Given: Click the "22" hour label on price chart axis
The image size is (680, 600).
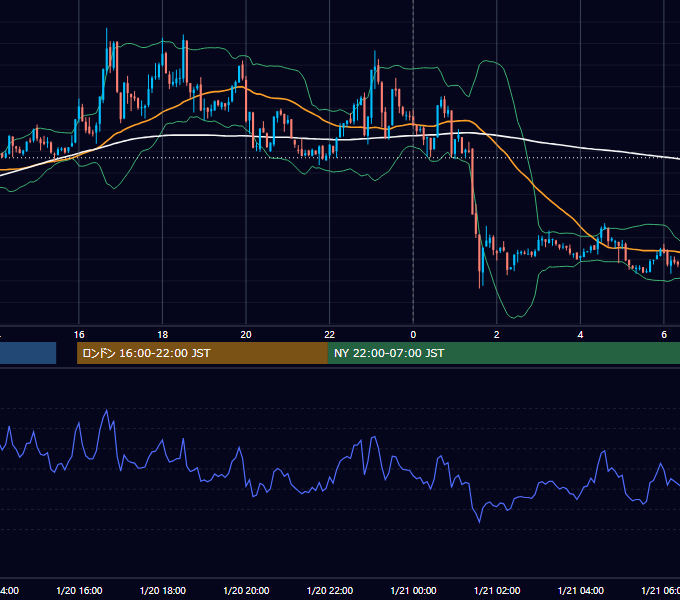Looking at the screenshot, I should (330, 335).
